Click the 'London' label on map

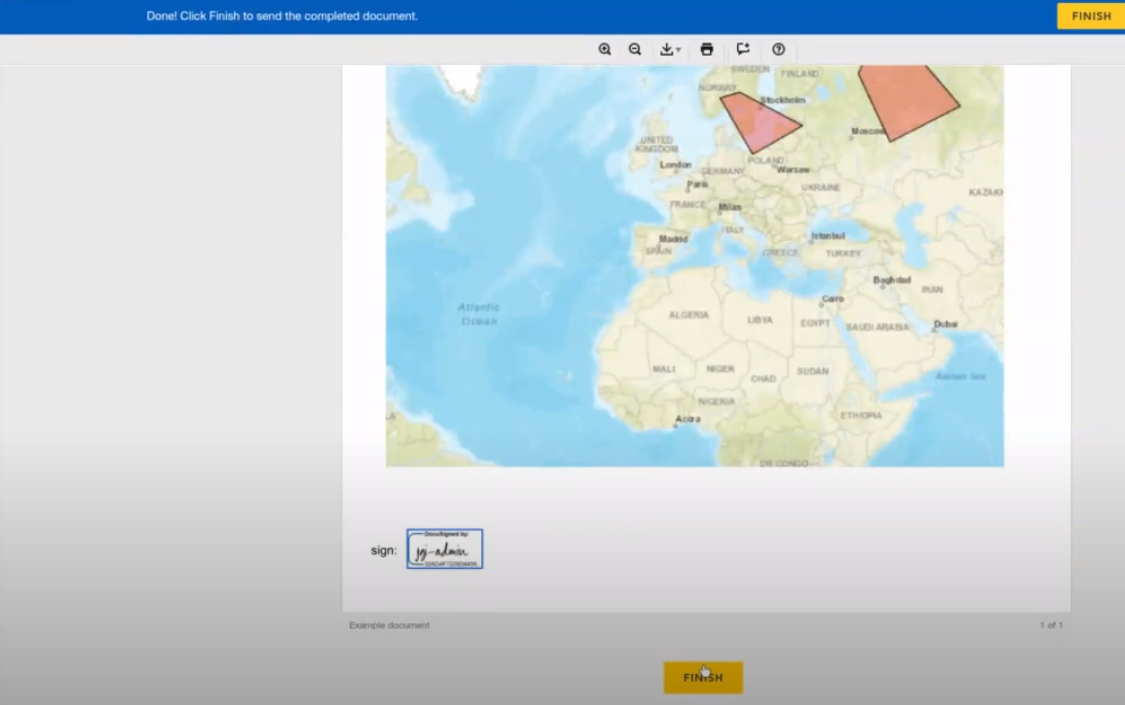click(675, 164)
